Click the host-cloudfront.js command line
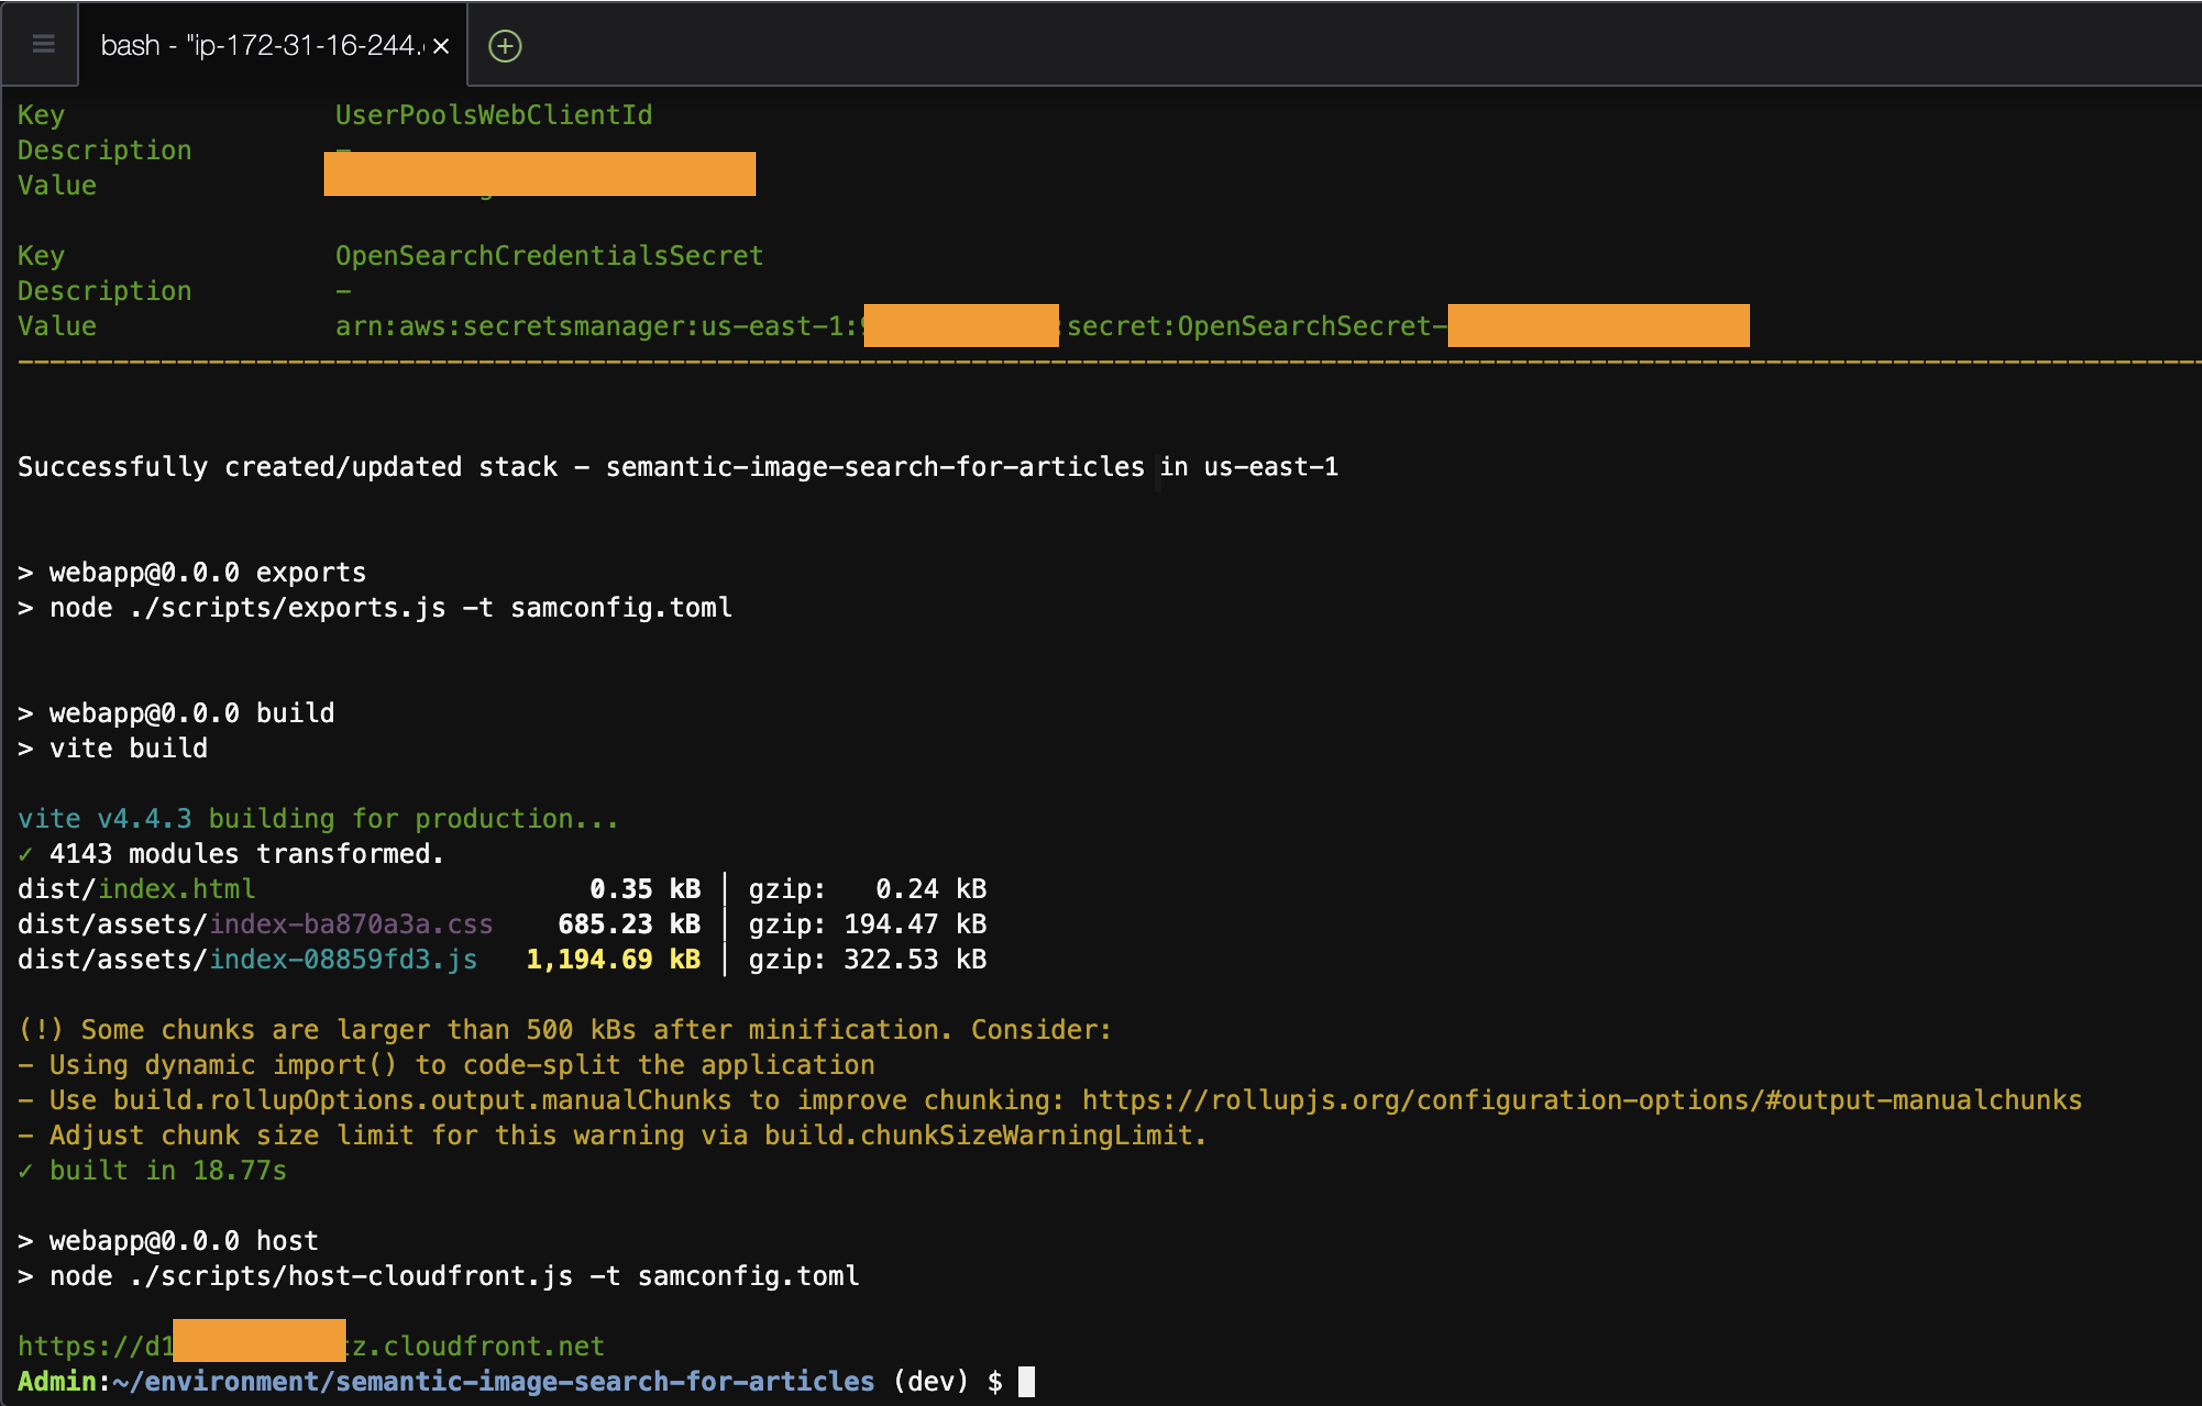2202x1406 pixels. (454, 1276)
